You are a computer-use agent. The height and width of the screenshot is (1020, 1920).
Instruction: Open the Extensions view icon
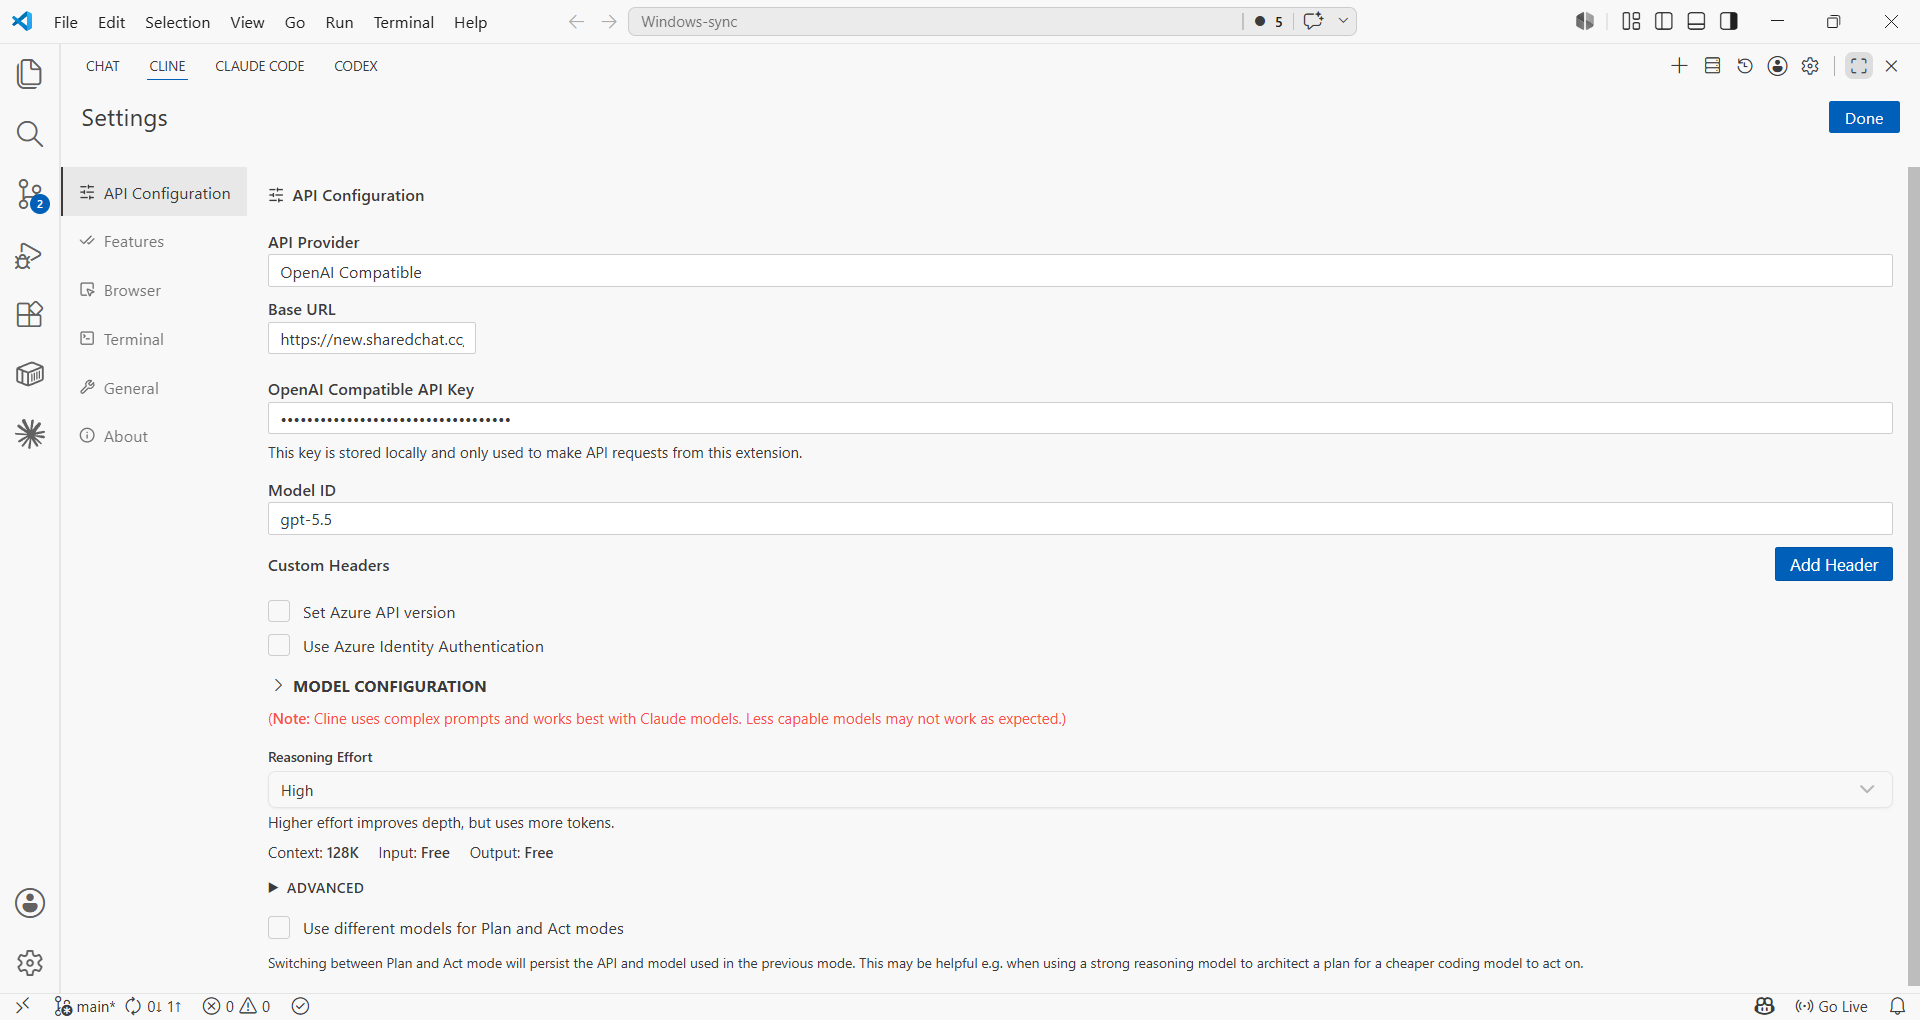click(x=30, y=314)
